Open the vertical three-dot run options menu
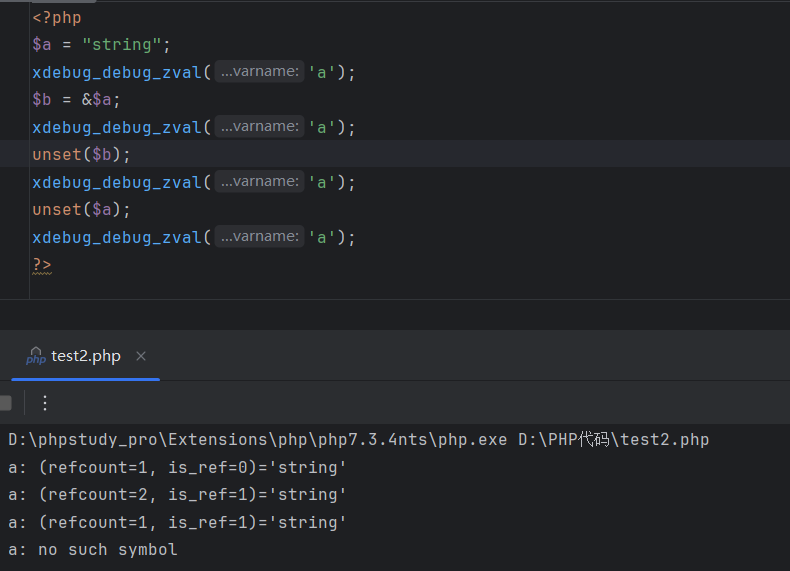Viewport: 790px width, 571px height. pyautogui.click(x=44, y=403)
